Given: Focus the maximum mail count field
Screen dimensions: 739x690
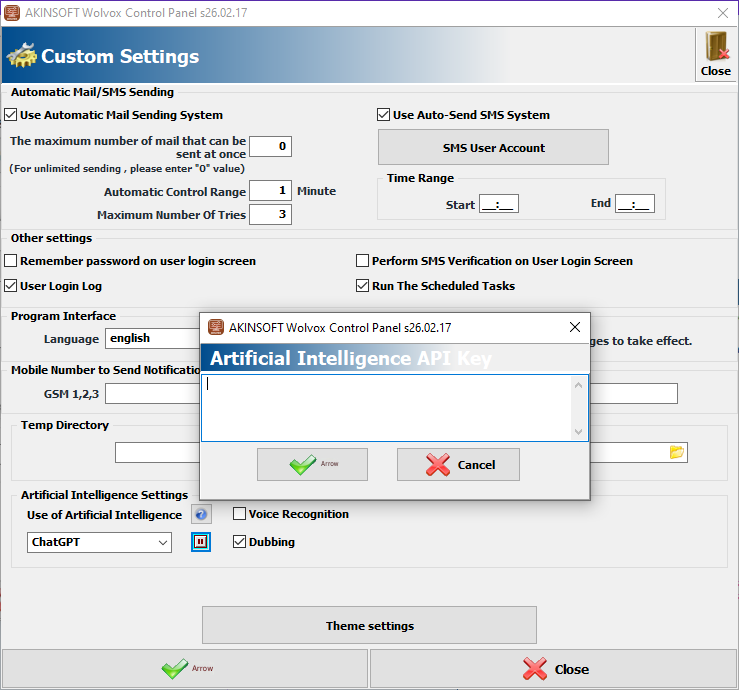Looking at the screenshot, I should coord(270,146).
